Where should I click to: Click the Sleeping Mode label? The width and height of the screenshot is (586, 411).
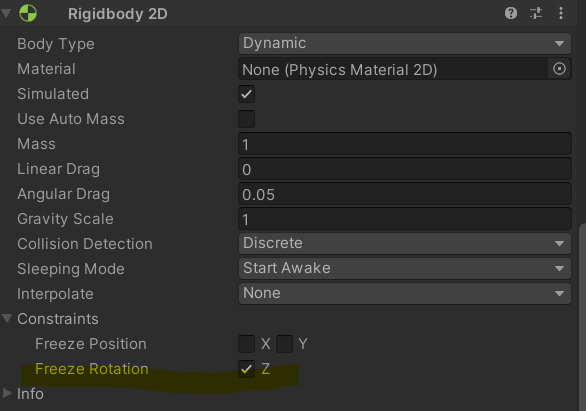[x=71, y=269]
